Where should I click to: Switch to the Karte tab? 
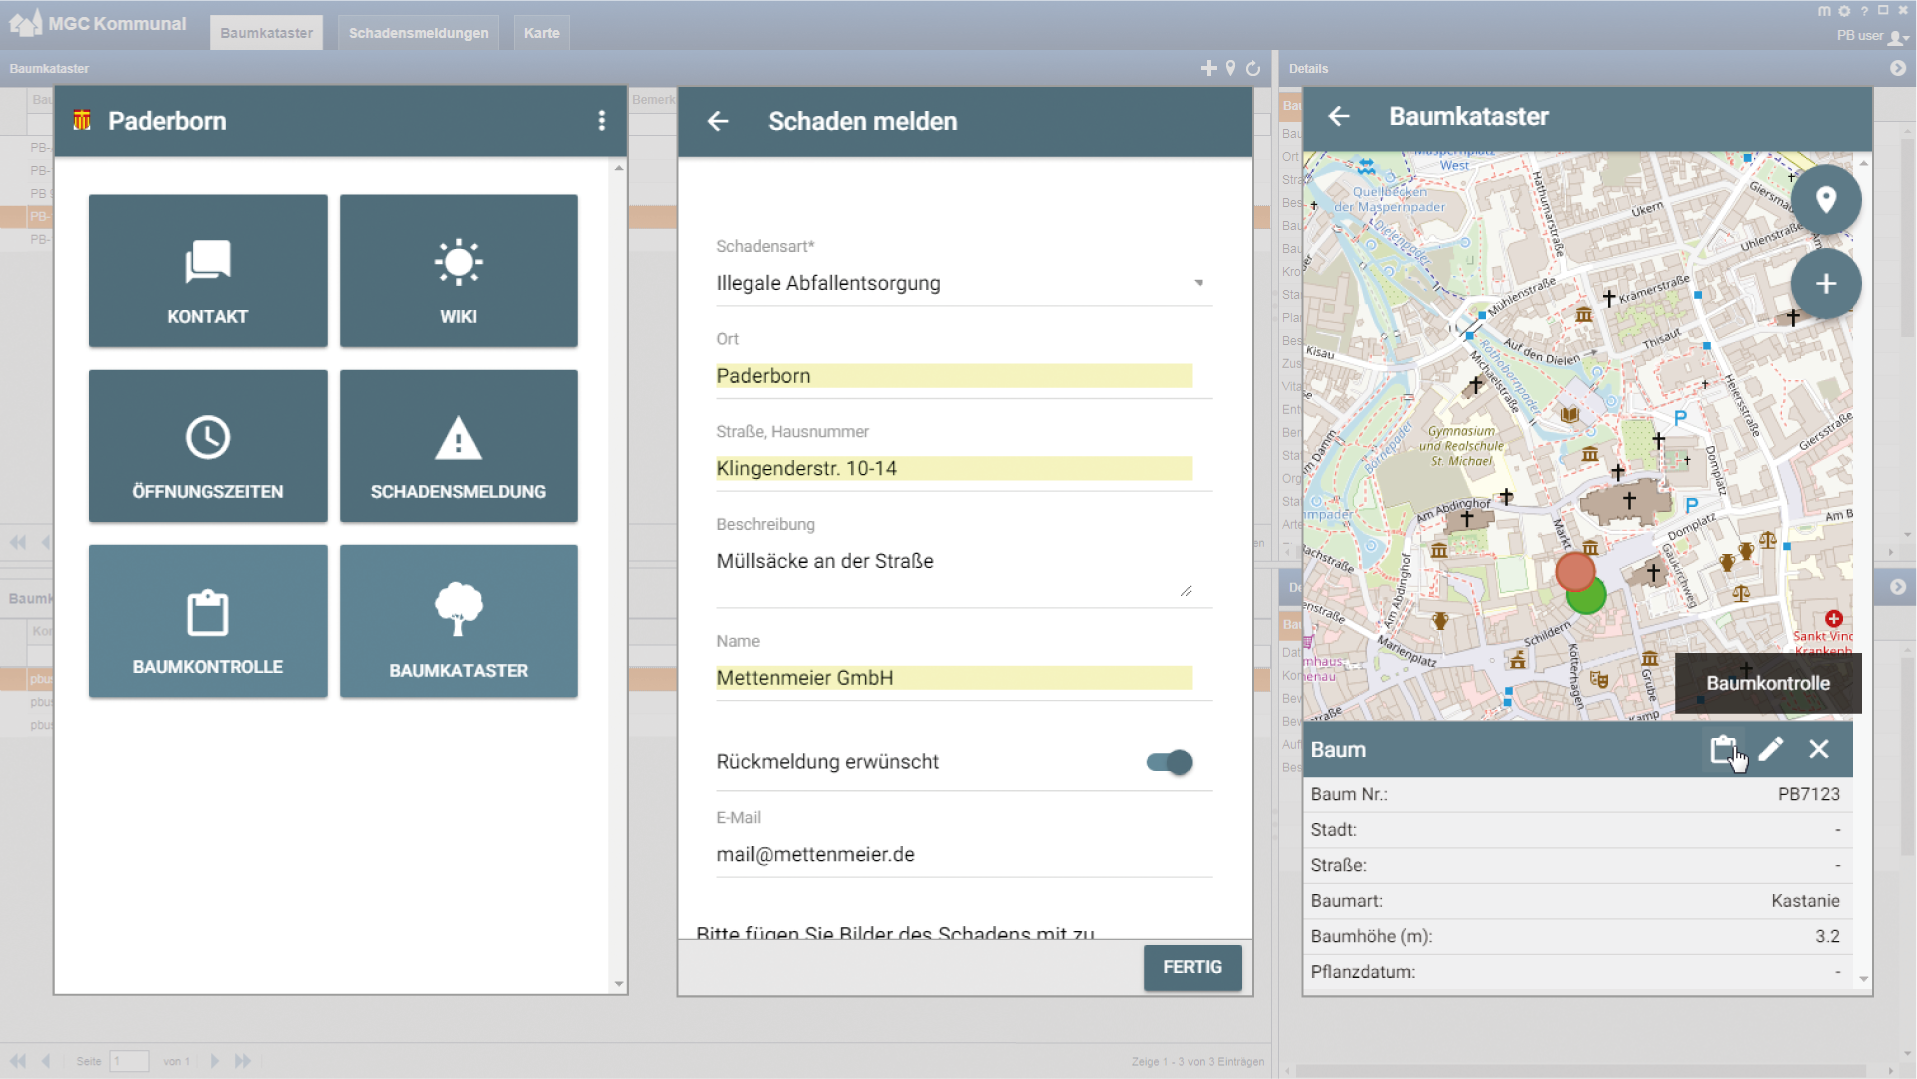point(542,33)
